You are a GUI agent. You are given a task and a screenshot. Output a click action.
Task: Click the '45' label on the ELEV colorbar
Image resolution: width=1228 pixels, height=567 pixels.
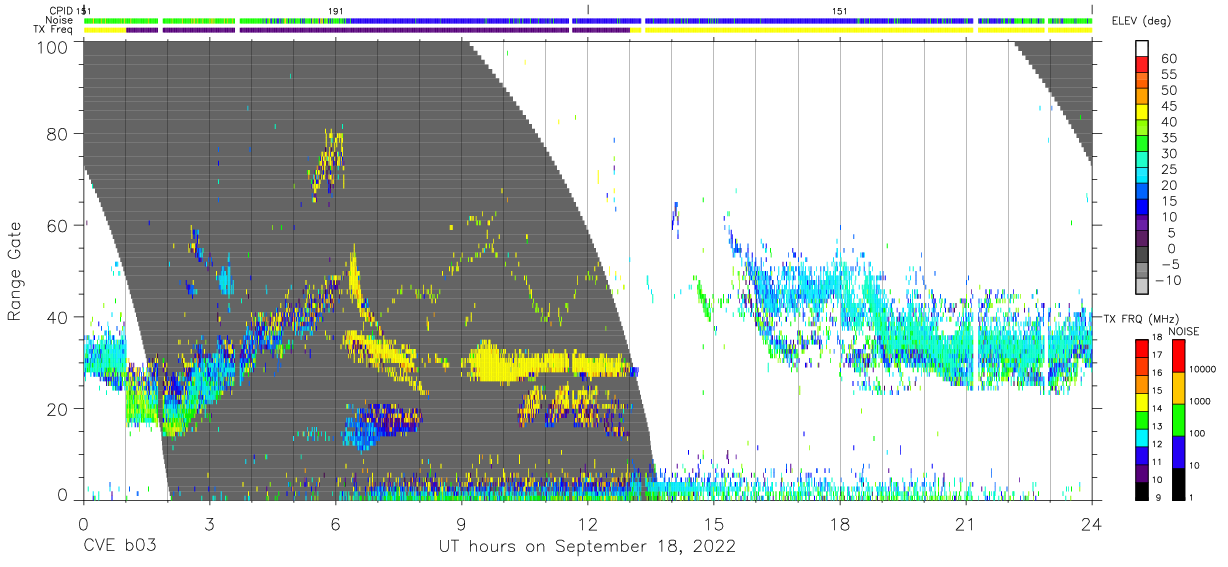(1167, 106)
